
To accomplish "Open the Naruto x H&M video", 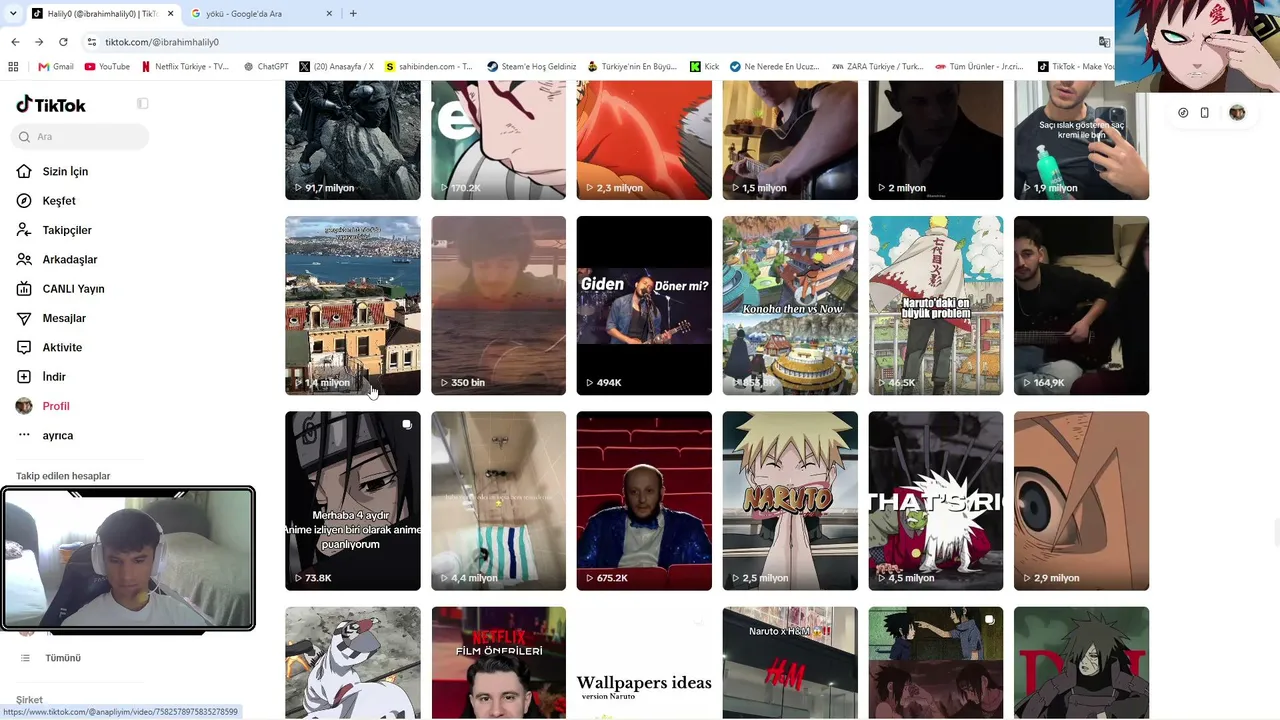I will pyautogui.click(x=790, y=663).
